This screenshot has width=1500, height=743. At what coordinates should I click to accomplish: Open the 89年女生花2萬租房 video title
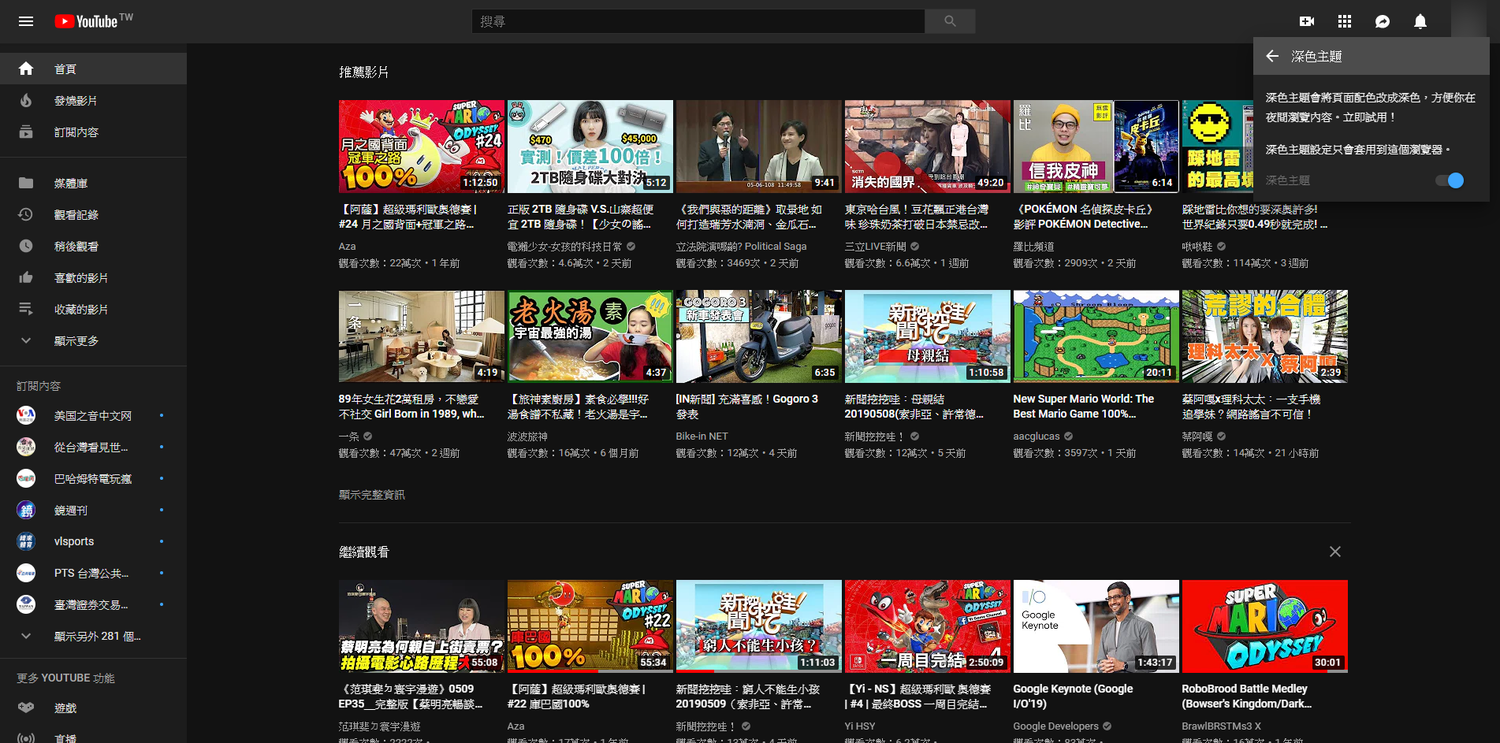click(412, 406)
